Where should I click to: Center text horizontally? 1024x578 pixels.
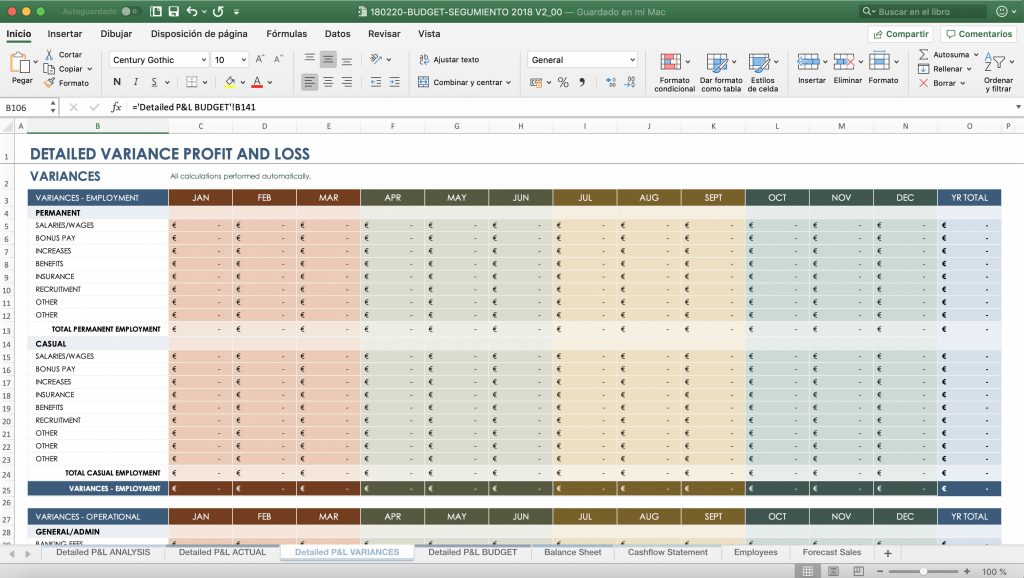[x=328, y=82]
